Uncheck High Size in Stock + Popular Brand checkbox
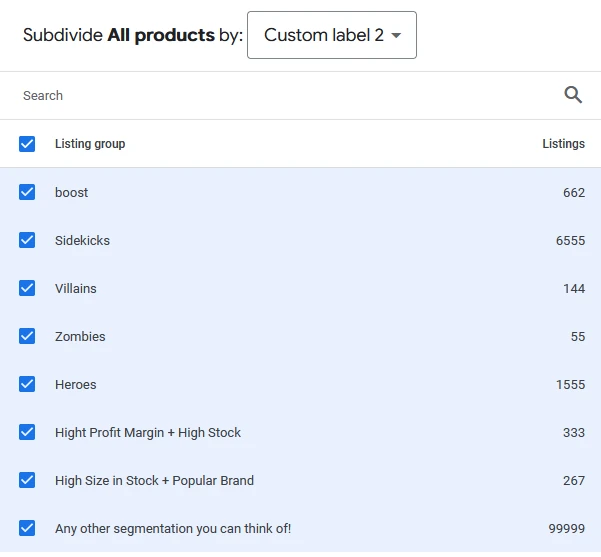The image size is (601, 557). click(x=27, y=480)
